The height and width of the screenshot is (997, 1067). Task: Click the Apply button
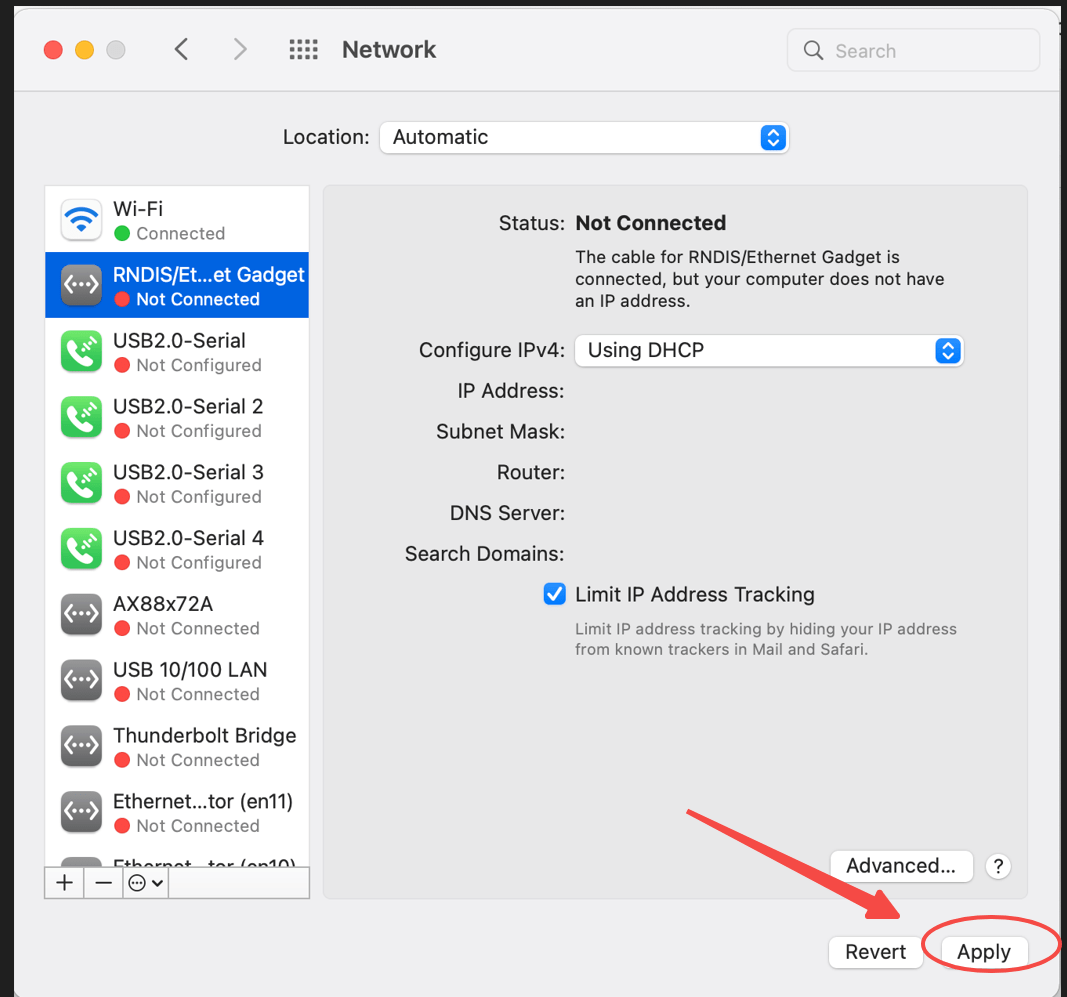(983, 951)
